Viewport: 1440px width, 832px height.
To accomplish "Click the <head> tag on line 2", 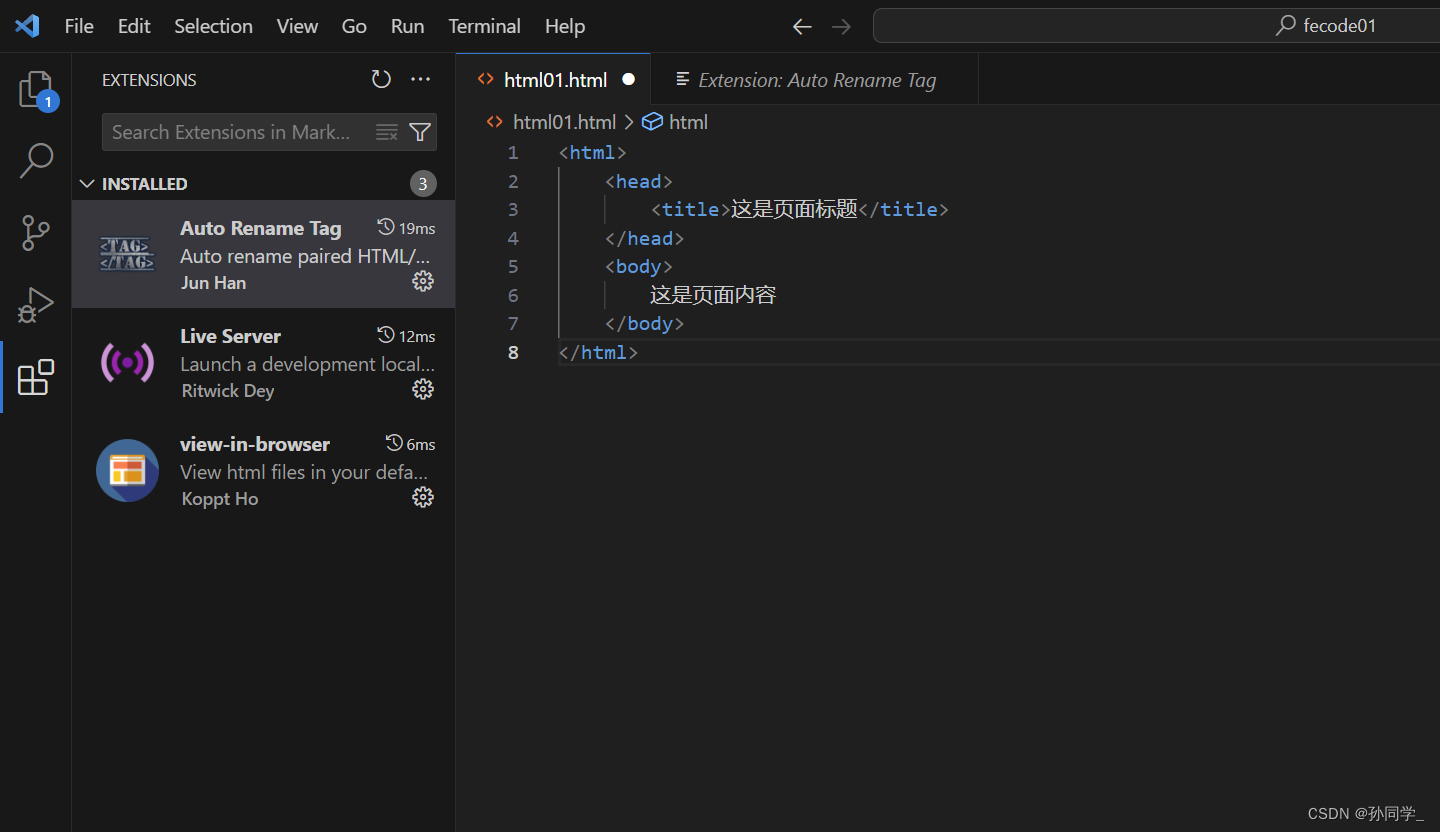I will pos(639,181).
